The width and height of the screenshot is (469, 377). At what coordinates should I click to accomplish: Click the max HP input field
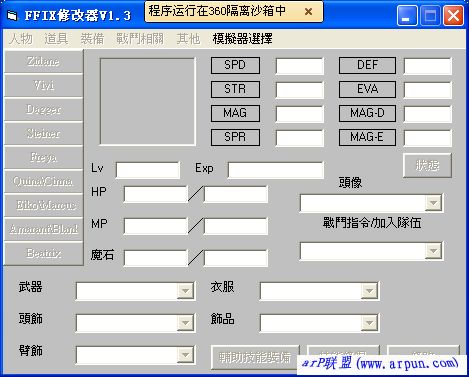click(x=236, y=194)
